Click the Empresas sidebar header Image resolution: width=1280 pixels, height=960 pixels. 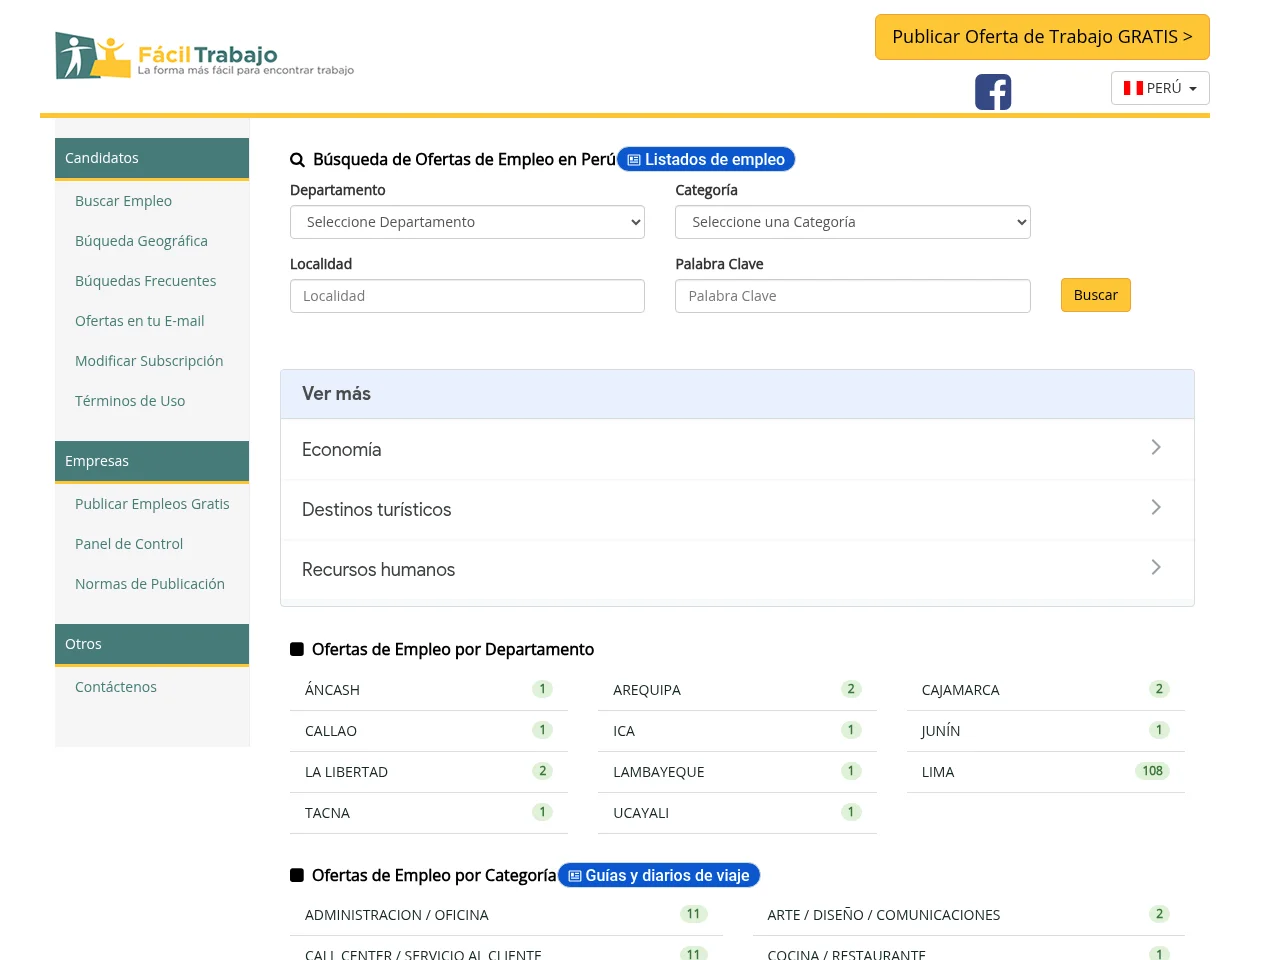coord(152,461)
